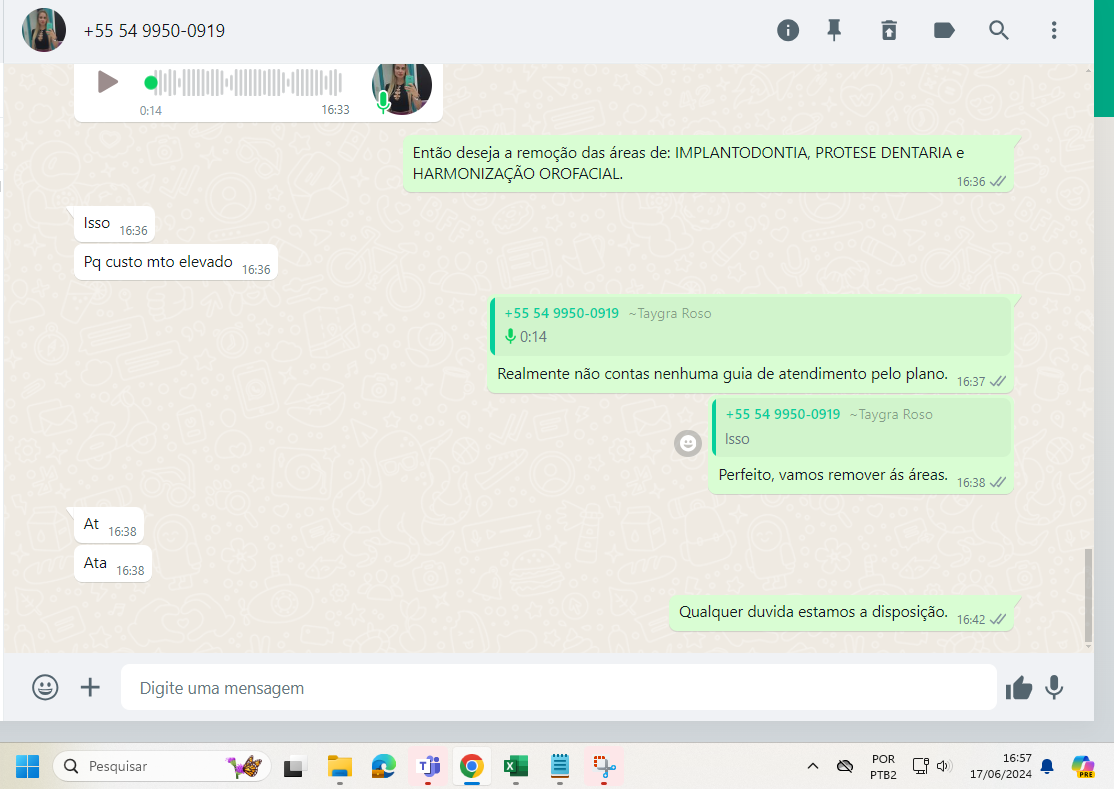Open File Explorer from taskbar
Image resolution: width=1114 pixels, height=789 pixels.
click(x=340, y=767)
